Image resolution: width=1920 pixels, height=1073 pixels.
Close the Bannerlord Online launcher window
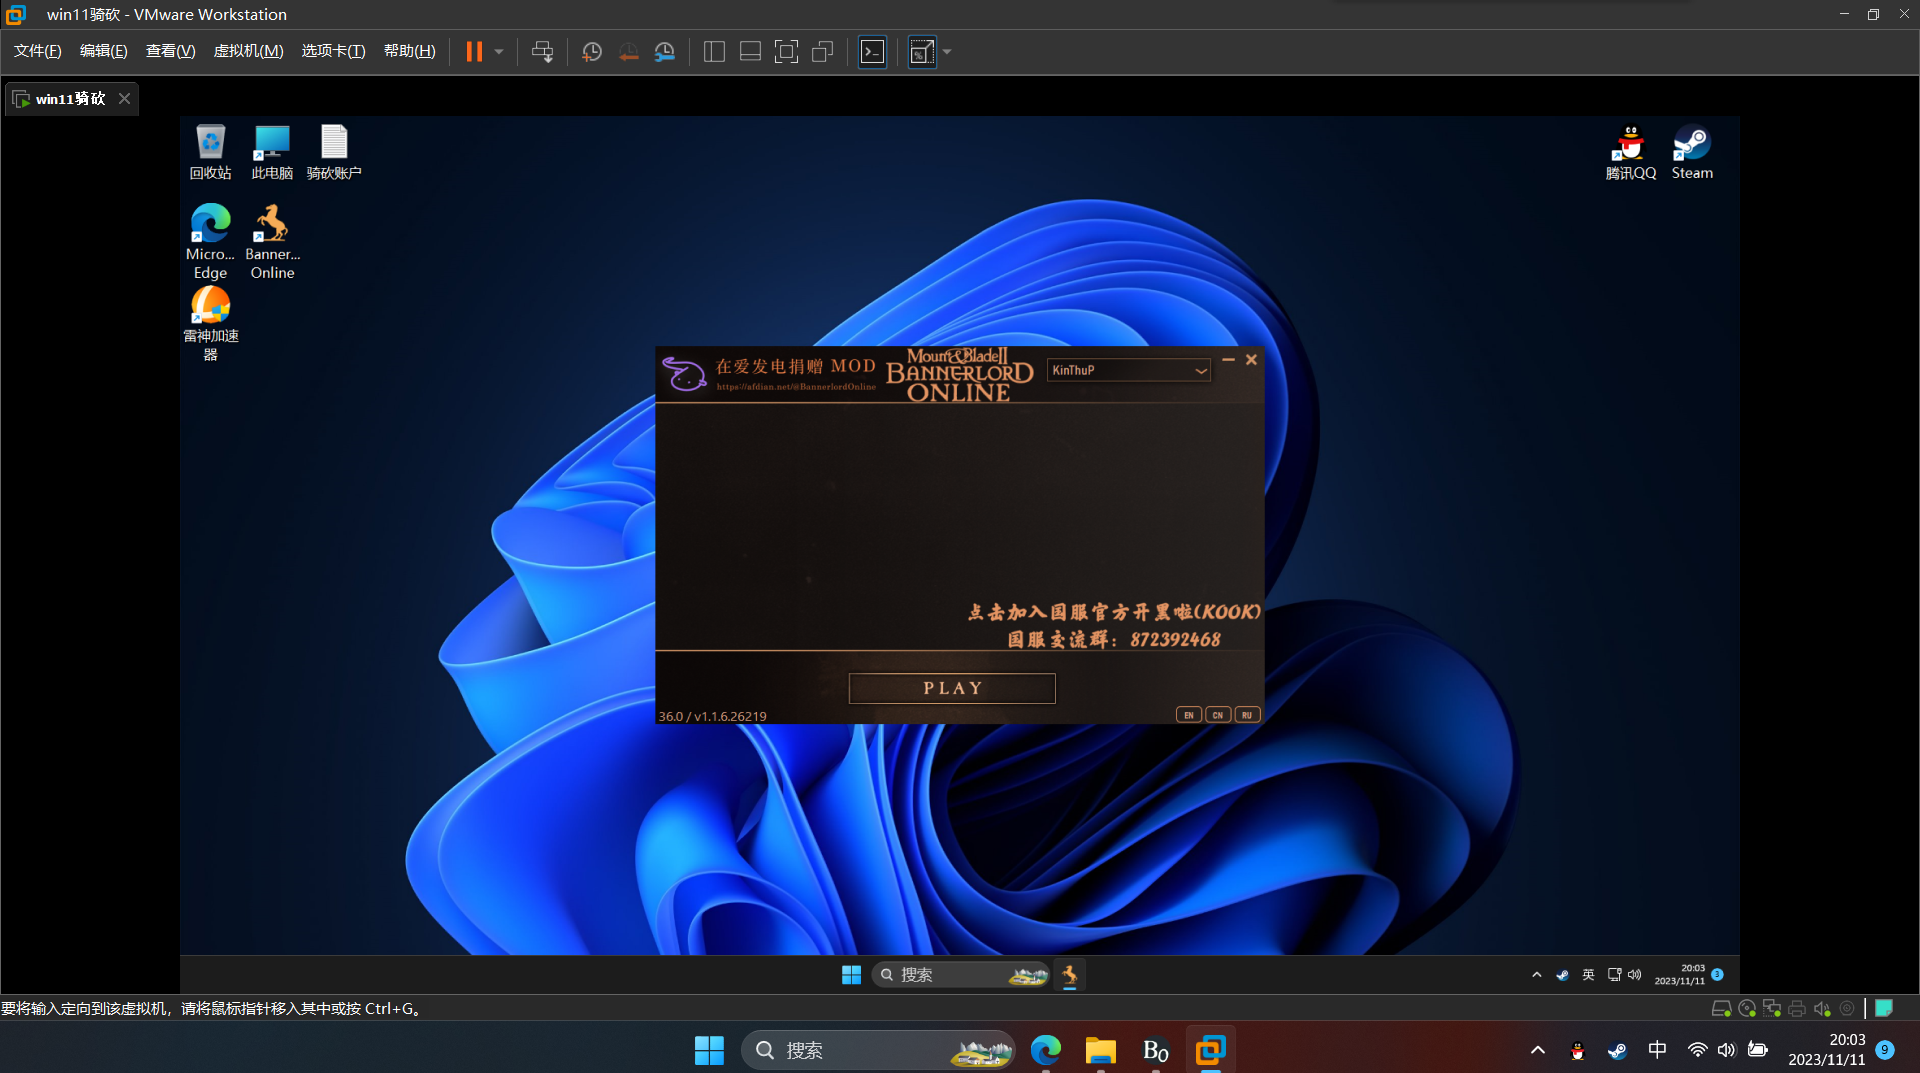[1251, 359]
